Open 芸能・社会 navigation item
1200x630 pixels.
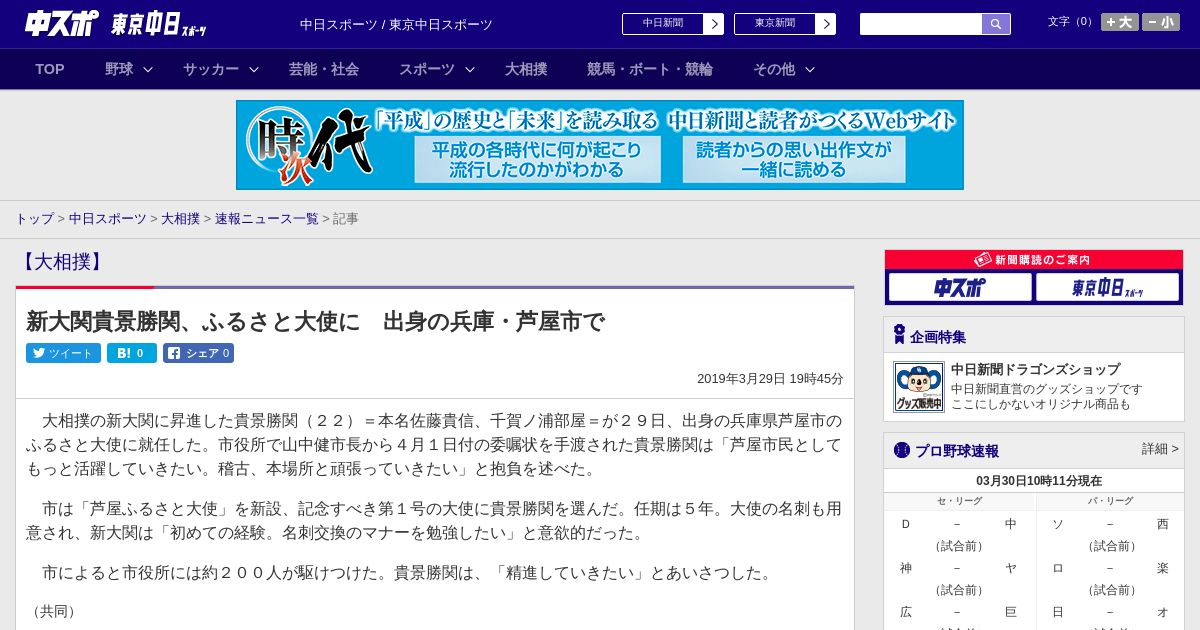324,69
